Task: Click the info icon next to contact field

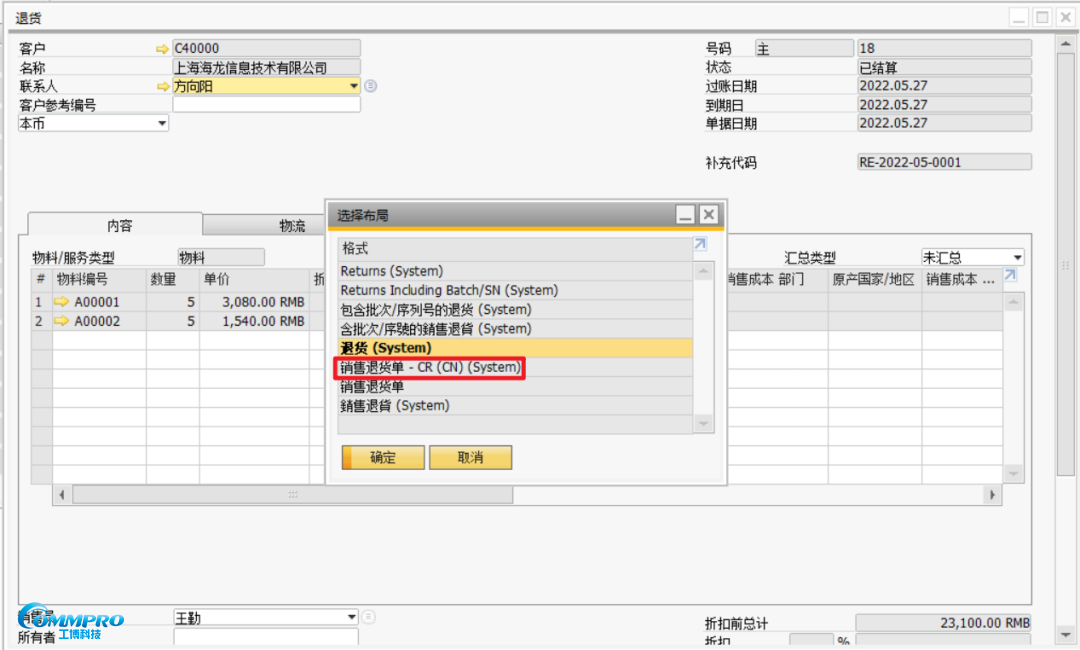Action: (371, 86)
